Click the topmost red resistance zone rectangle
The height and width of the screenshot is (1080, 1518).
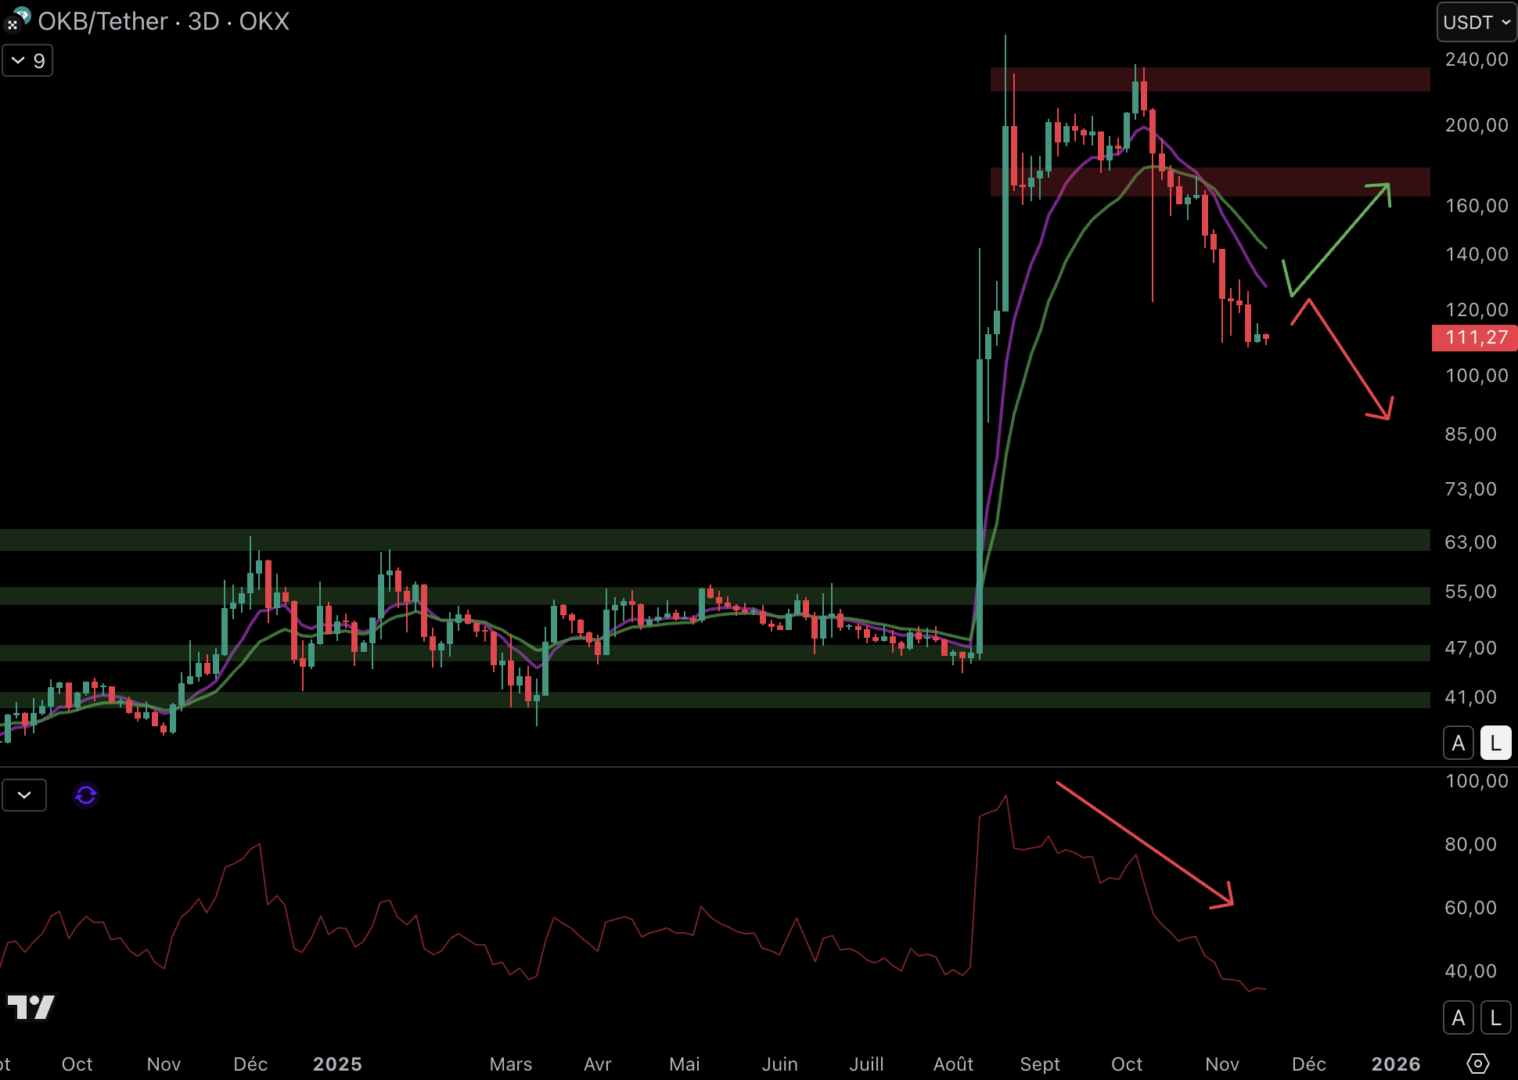coord(1210,79)
